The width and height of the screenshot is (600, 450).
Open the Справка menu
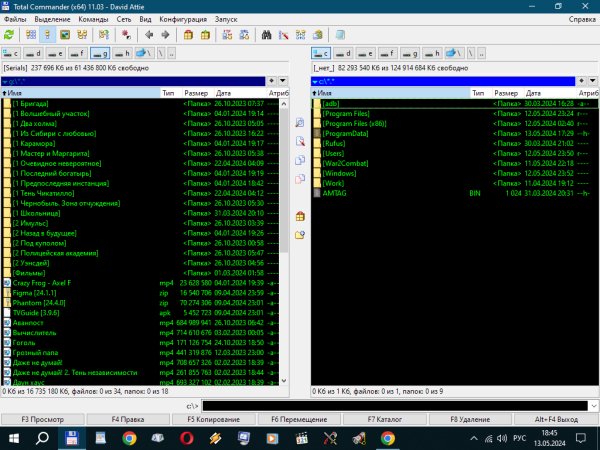click(x=582, y=19)
